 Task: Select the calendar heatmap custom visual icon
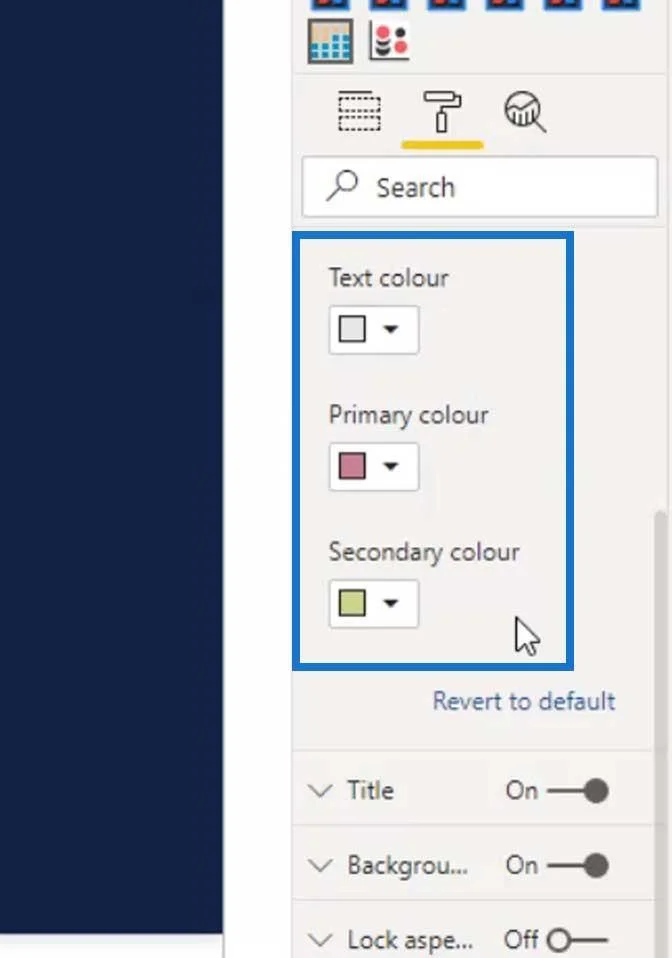click(330, 41)
